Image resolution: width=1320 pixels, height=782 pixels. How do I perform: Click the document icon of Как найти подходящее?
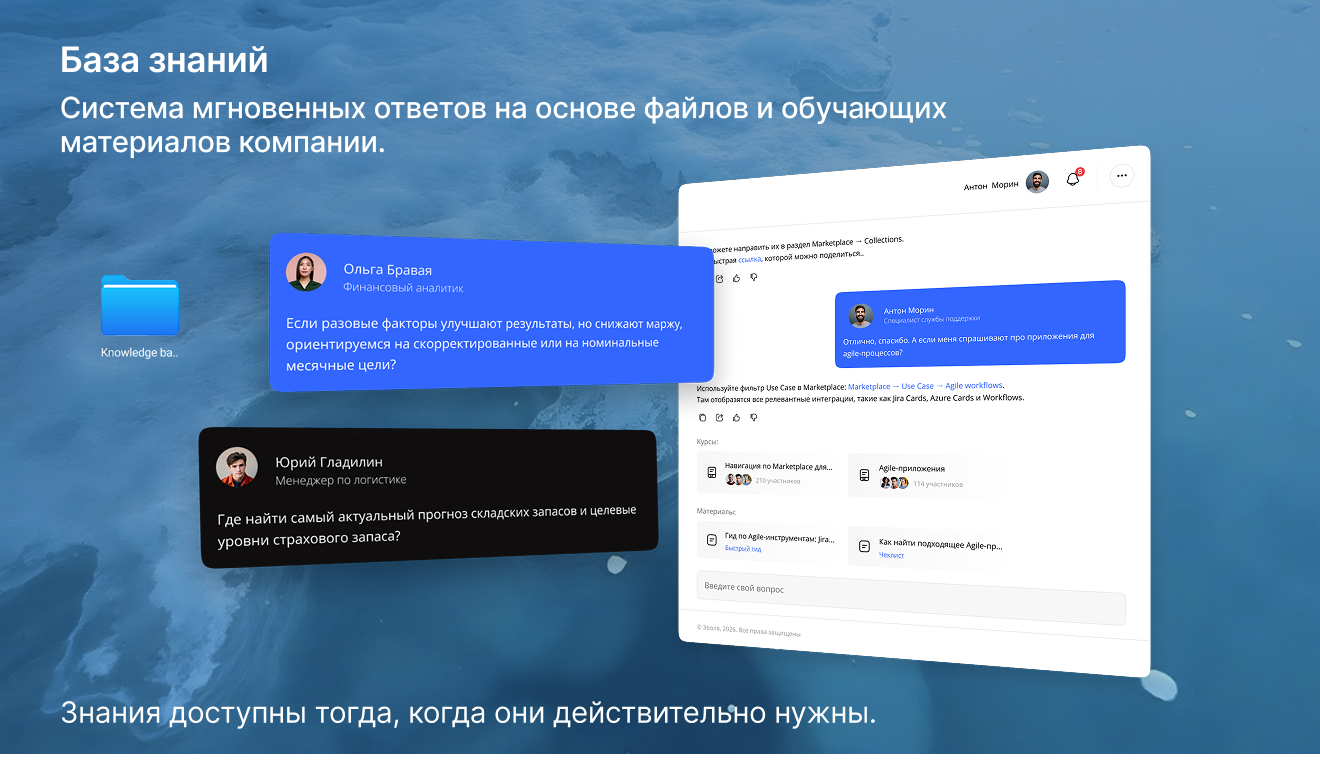coord(864,547)
